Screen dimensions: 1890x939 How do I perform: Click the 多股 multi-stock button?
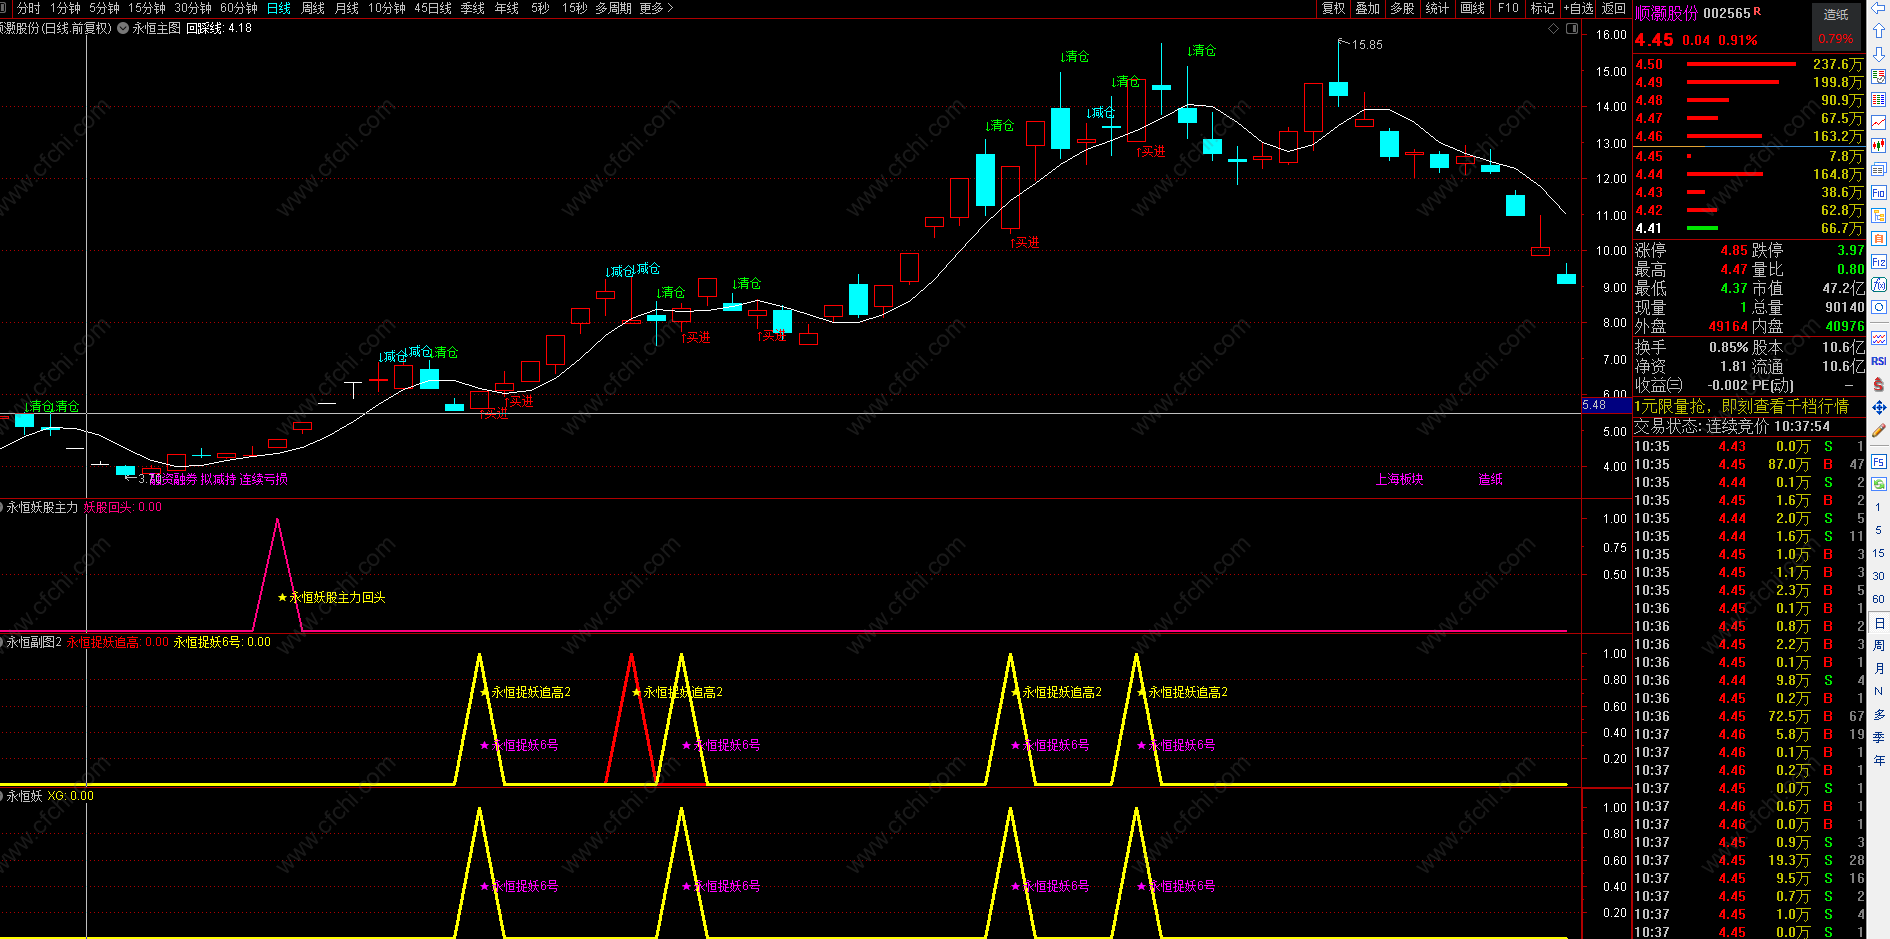(x=1402, y=8)
